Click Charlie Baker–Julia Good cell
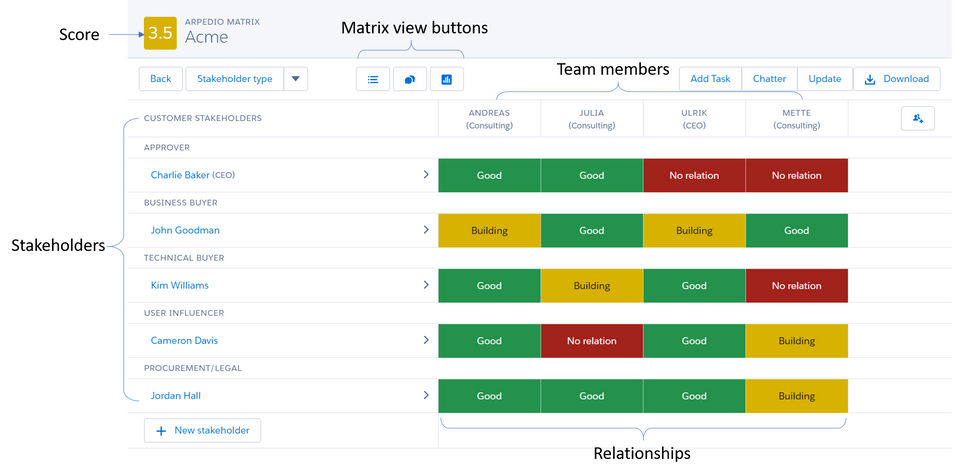The image size is (960, 475). 591,175
